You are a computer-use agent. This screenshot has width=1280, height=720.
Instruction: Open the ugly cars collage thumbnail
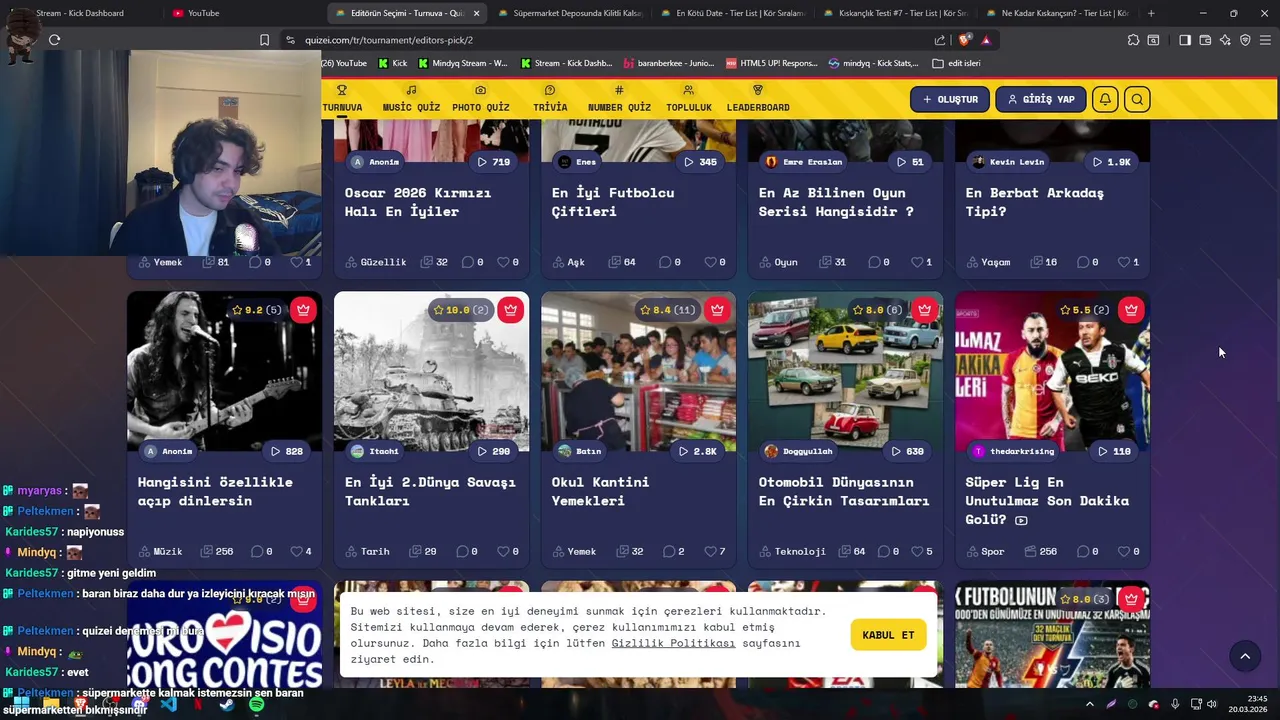click(845, 372)
